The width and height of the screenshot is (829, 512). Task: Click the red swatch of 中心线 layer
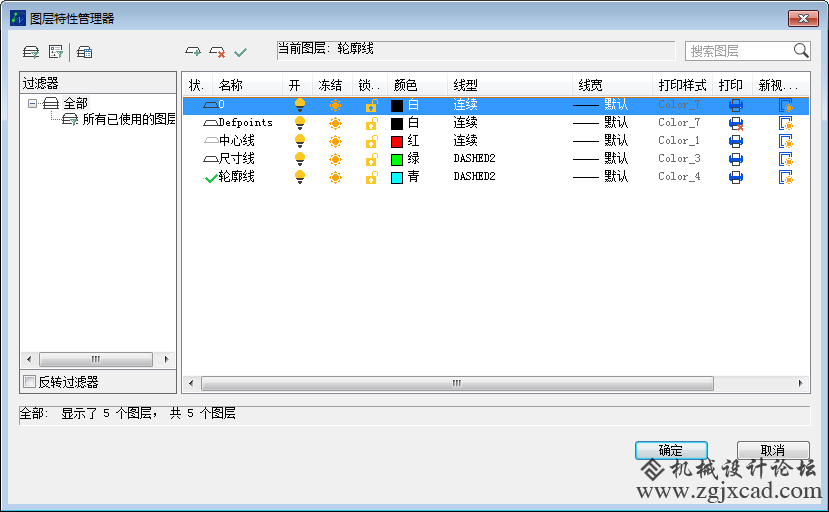click(397, 142)
